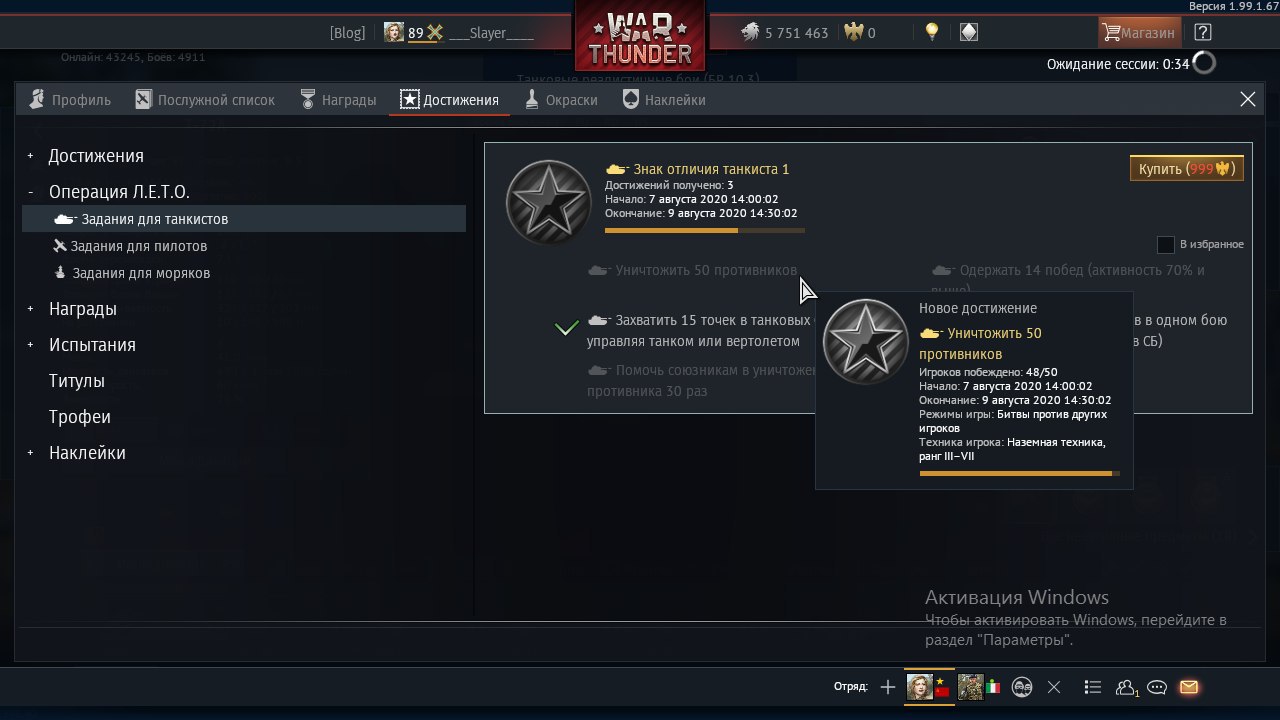The image size is (1280, 720).
Task: Click the lightbulb hints icon
Action: point(932,32)
